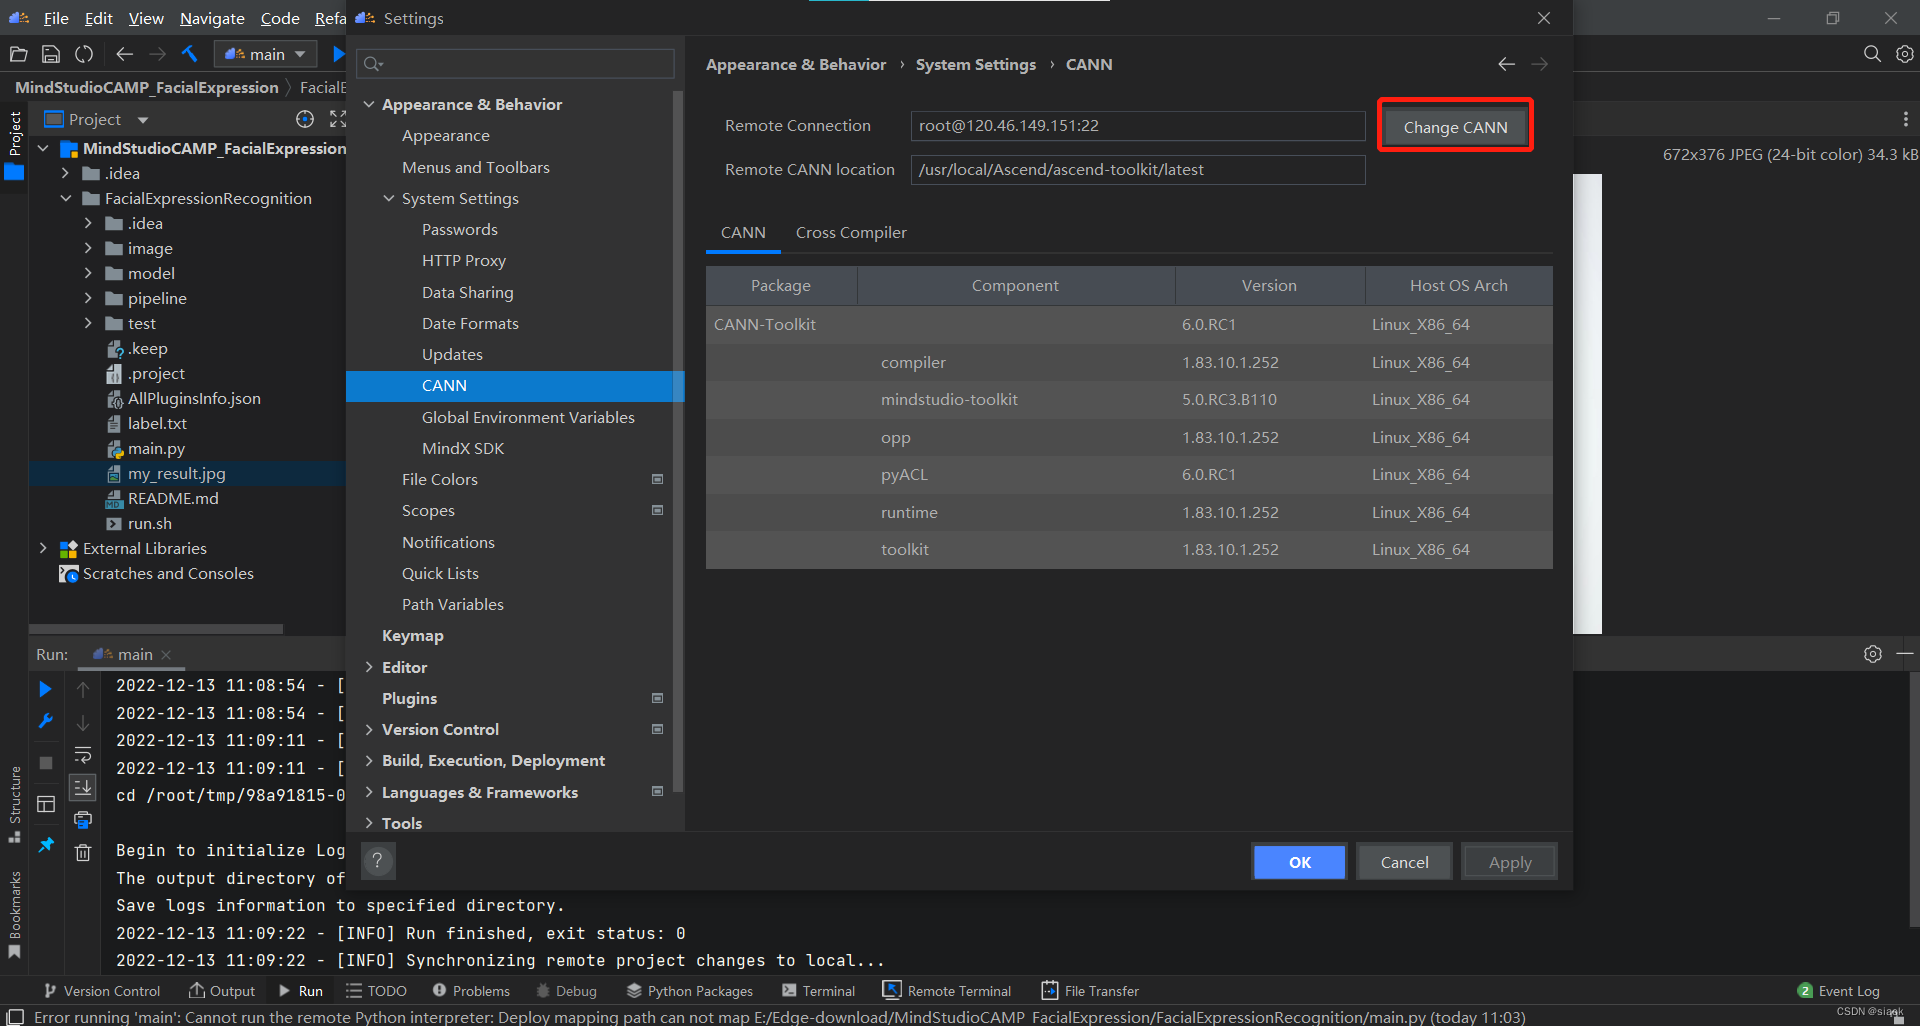Click the Change CANN button
This screenshot has height=1026, width=1920.
[x=1455, y=126]
